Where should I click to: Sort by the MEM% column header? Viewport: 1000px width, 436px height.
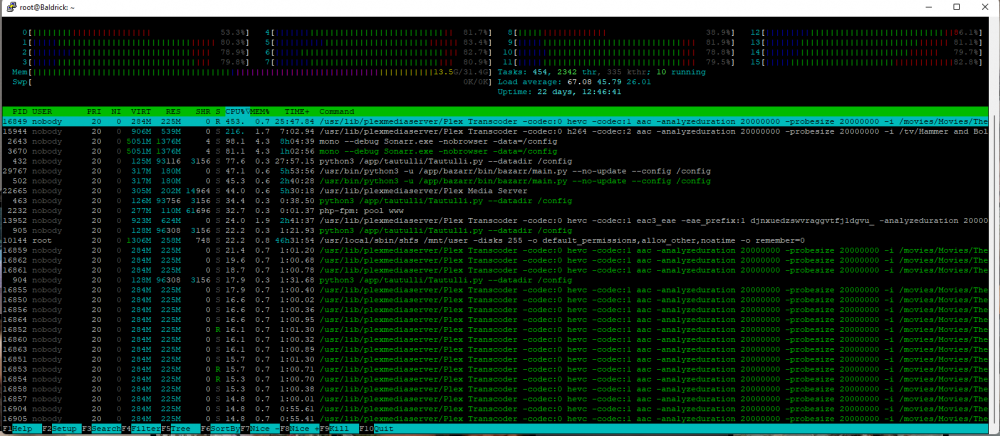(x=260, y=112)
